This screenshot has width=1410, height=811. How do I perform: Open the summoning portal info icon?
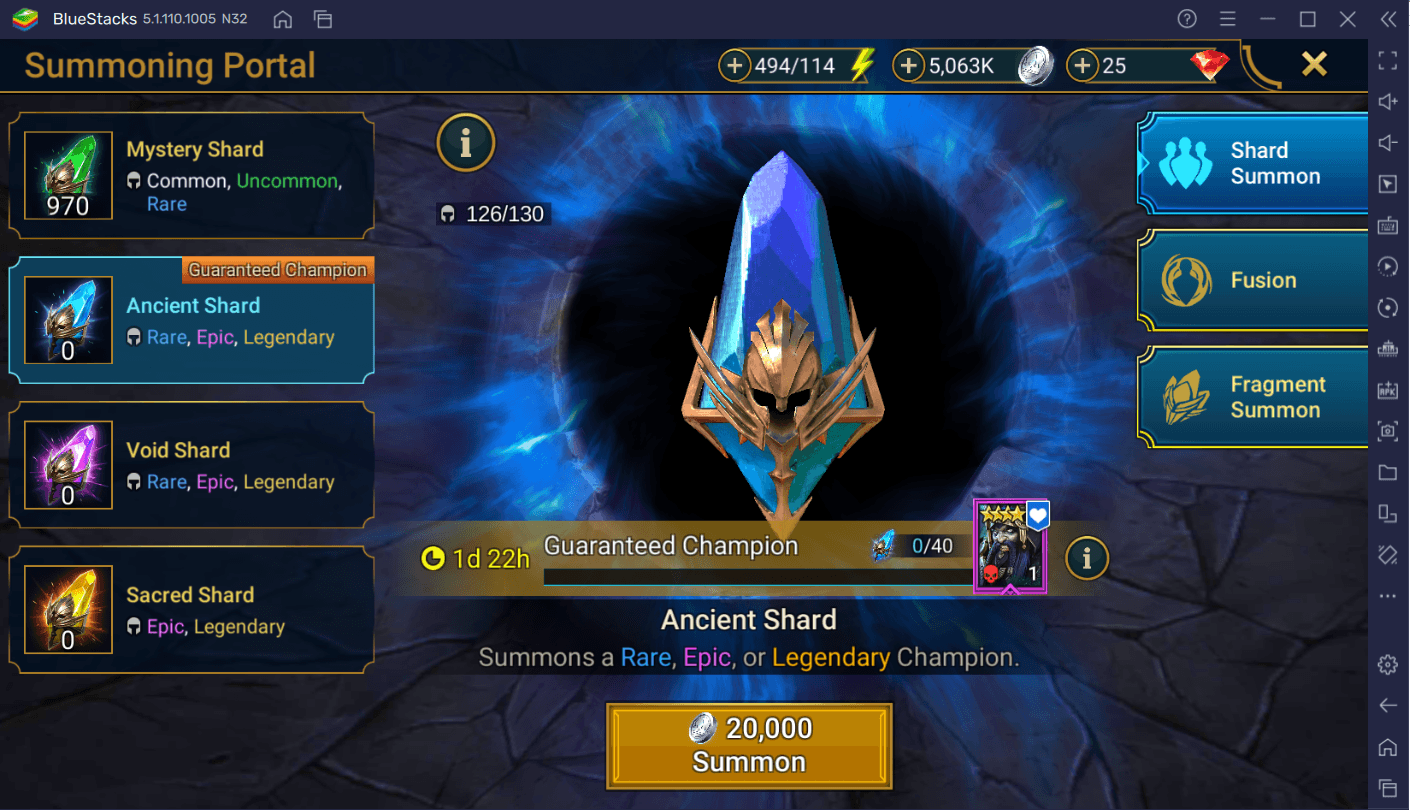[x=466, y=143]
